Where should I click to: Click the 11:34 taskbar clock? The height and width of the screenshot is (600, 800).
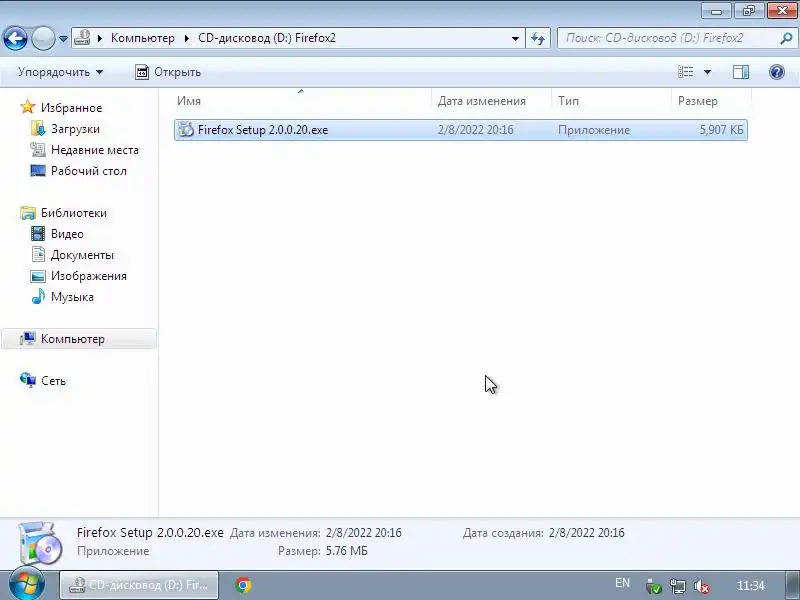751,586
